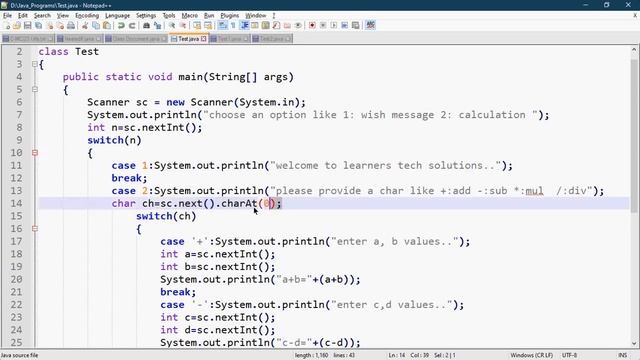Open the Language menu
Viewport: 640px width, 360px height.
pos(117,16)
